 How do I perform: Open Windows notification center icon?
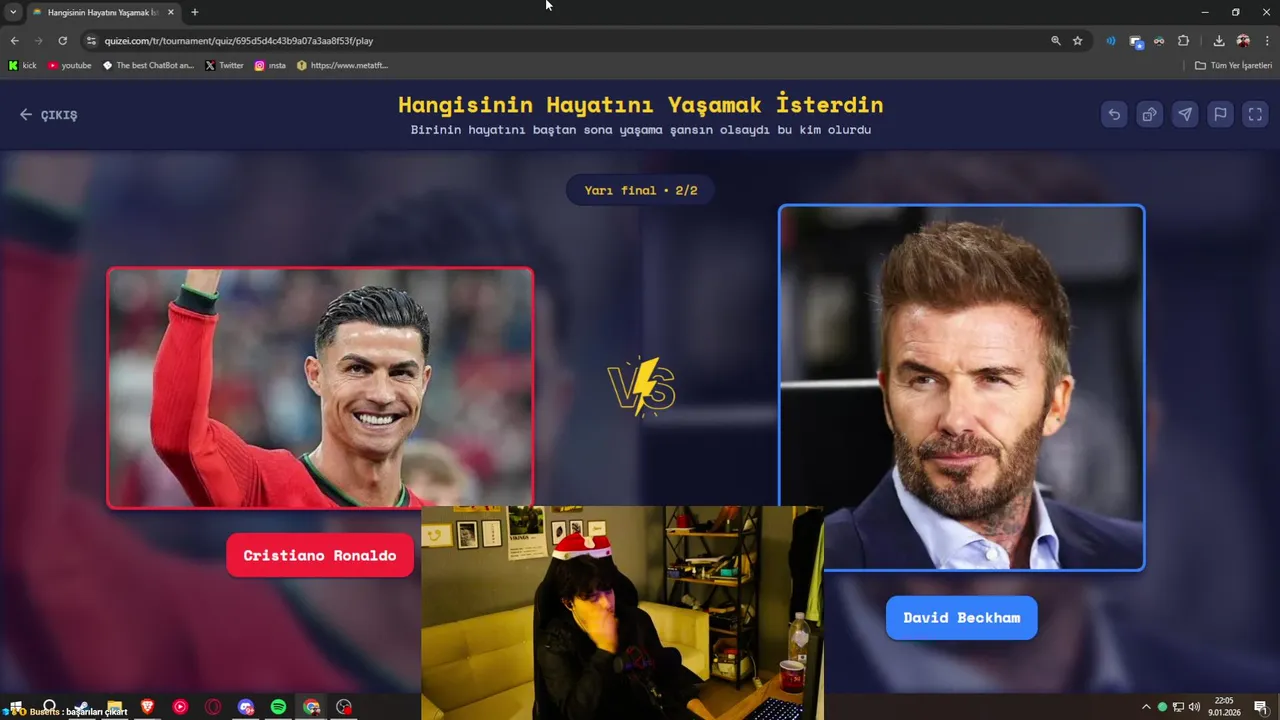1261,707
